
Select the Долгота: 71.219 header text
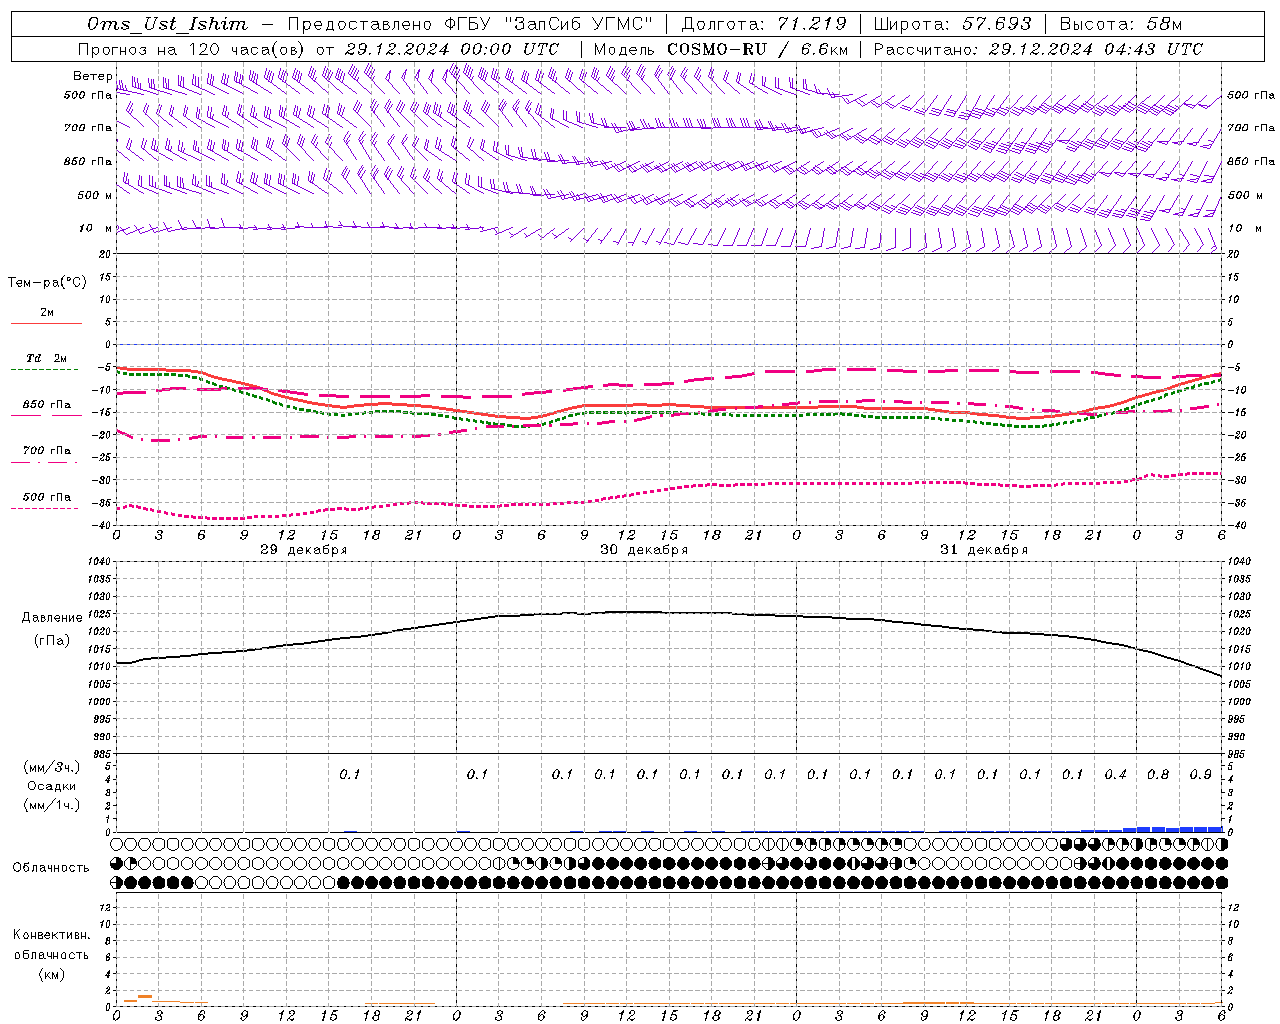763,24
